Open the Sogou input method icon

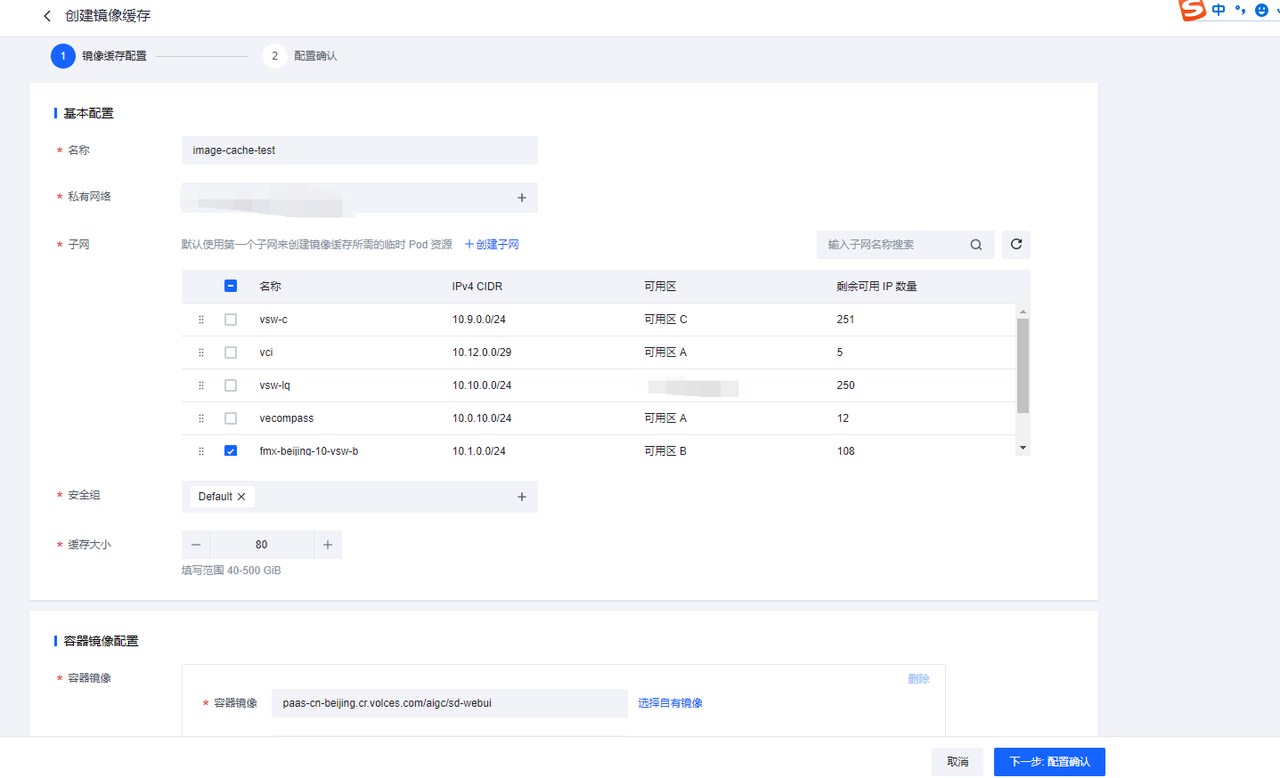pos(1191,11)
